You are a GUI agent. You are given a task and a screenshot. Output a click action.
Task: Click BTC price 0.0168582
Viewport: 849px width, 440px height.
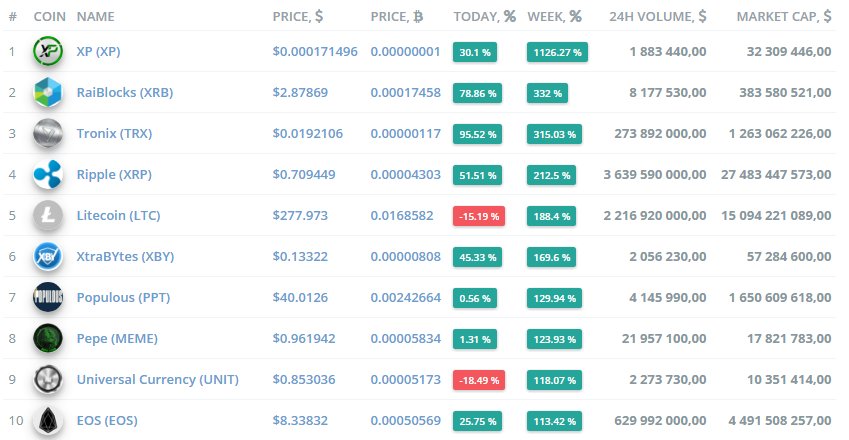pos(402,215)
